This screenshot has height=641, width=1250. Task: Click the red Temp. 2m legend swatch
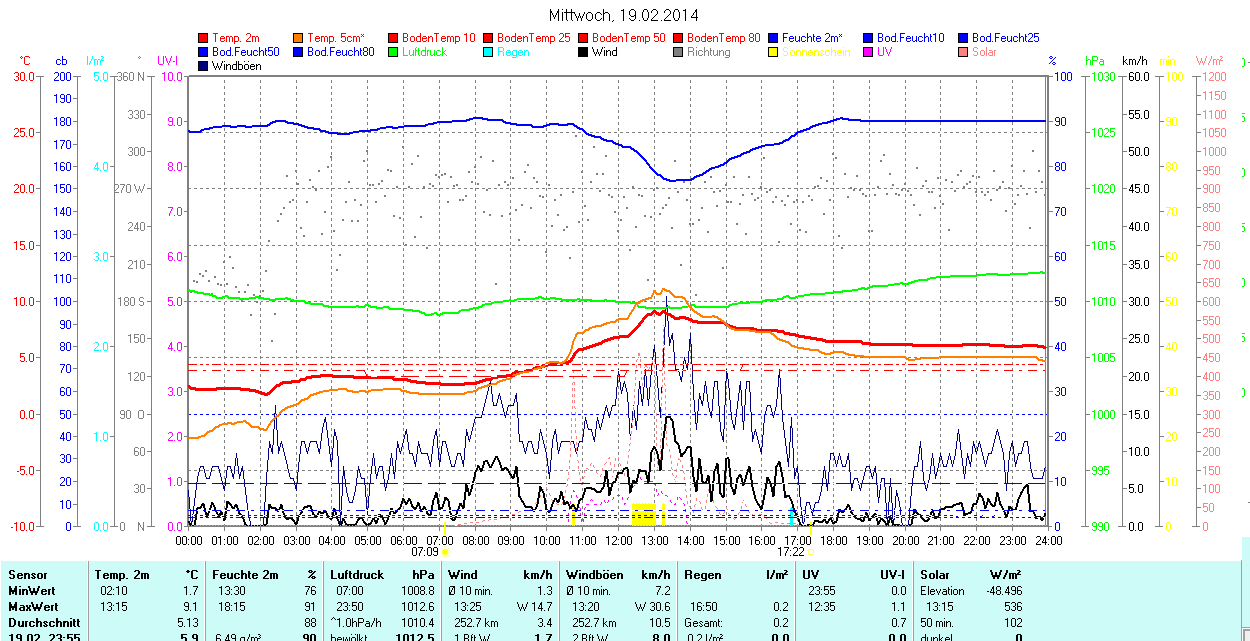[204, 38]
